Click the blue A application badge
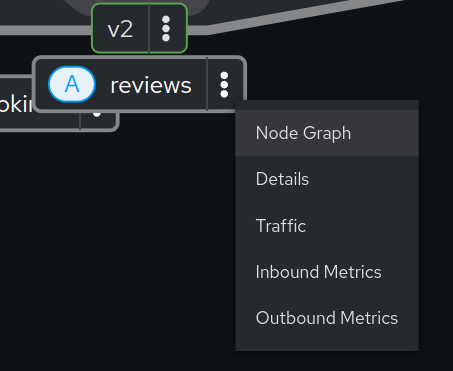 coord(72,84)
